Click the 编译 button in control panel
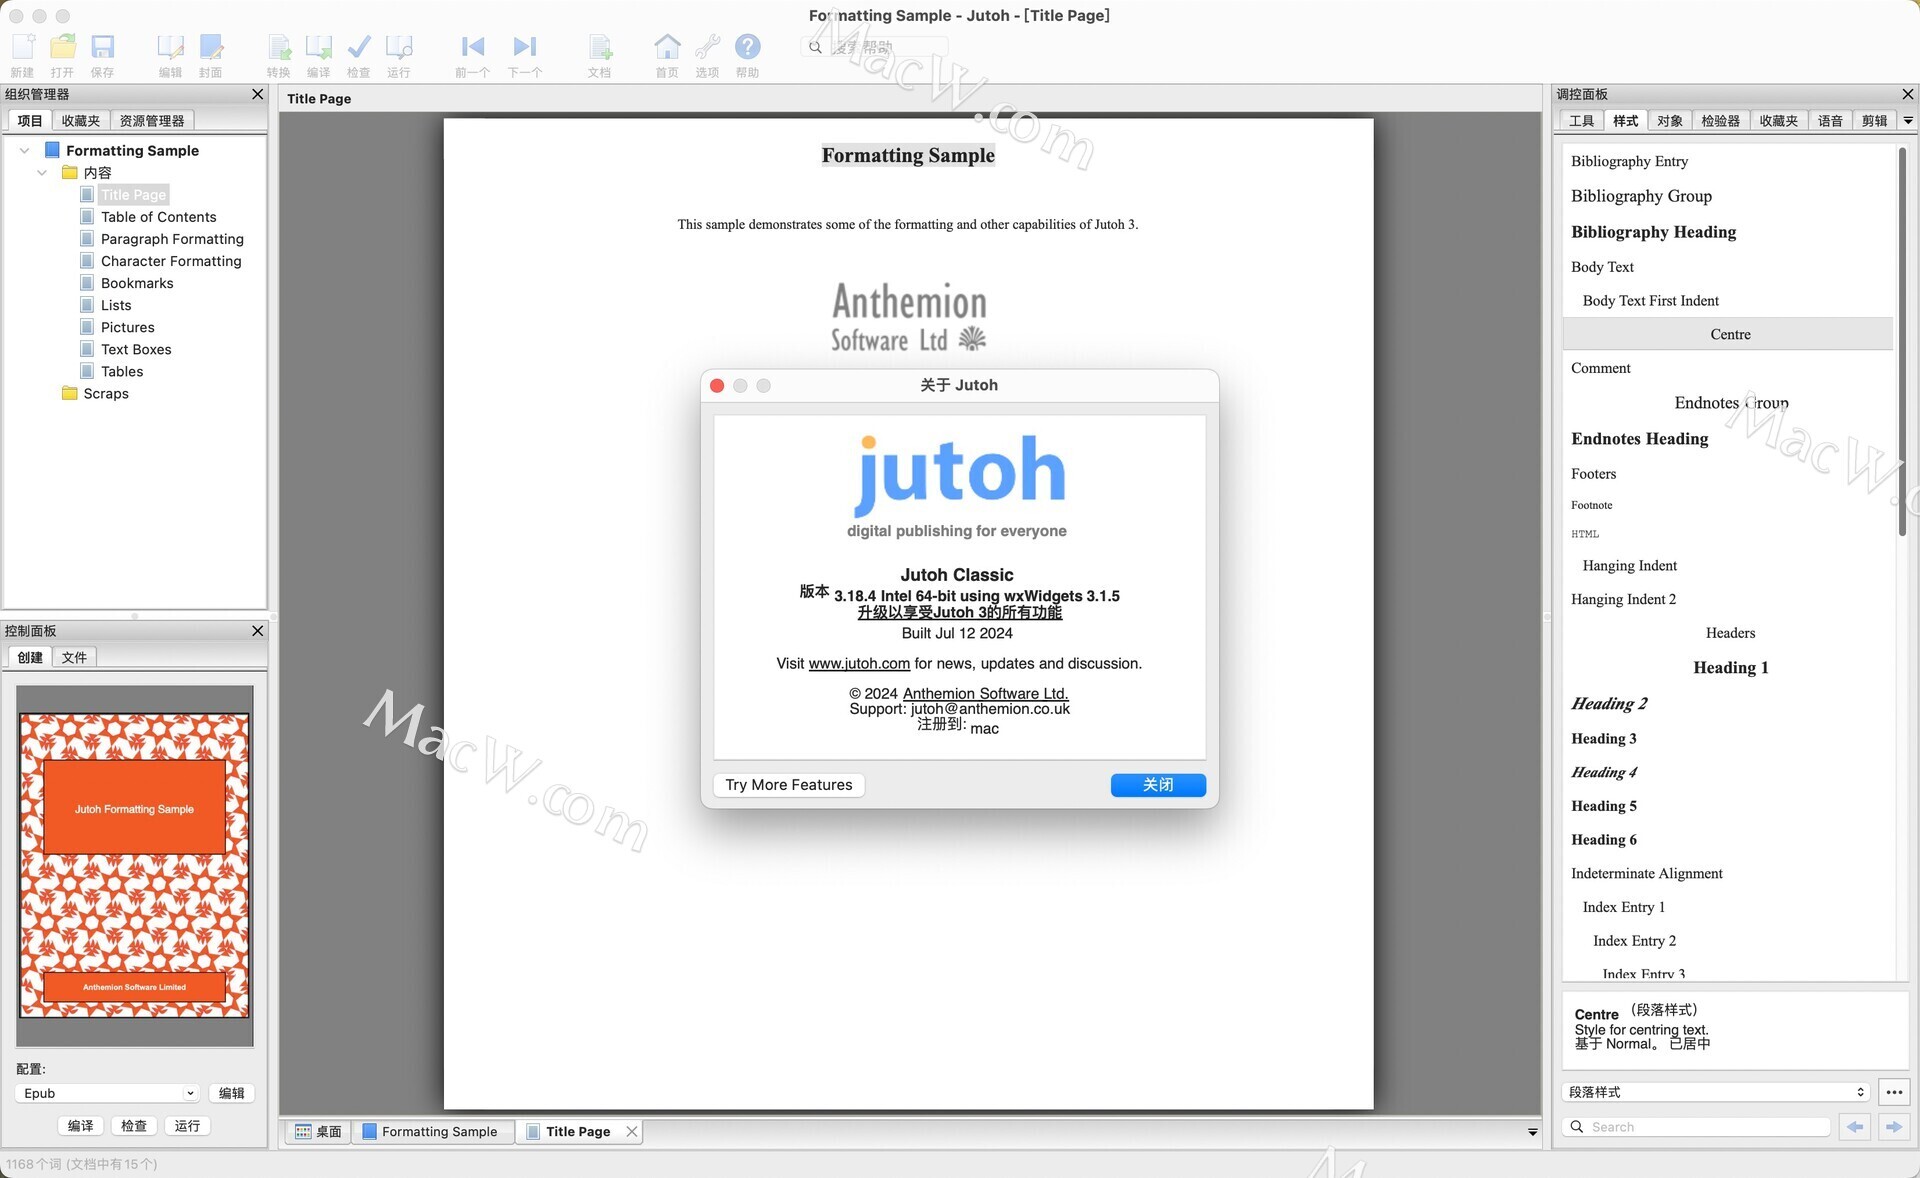Screen dimensions: 1920x1178 pos(81,1126)
